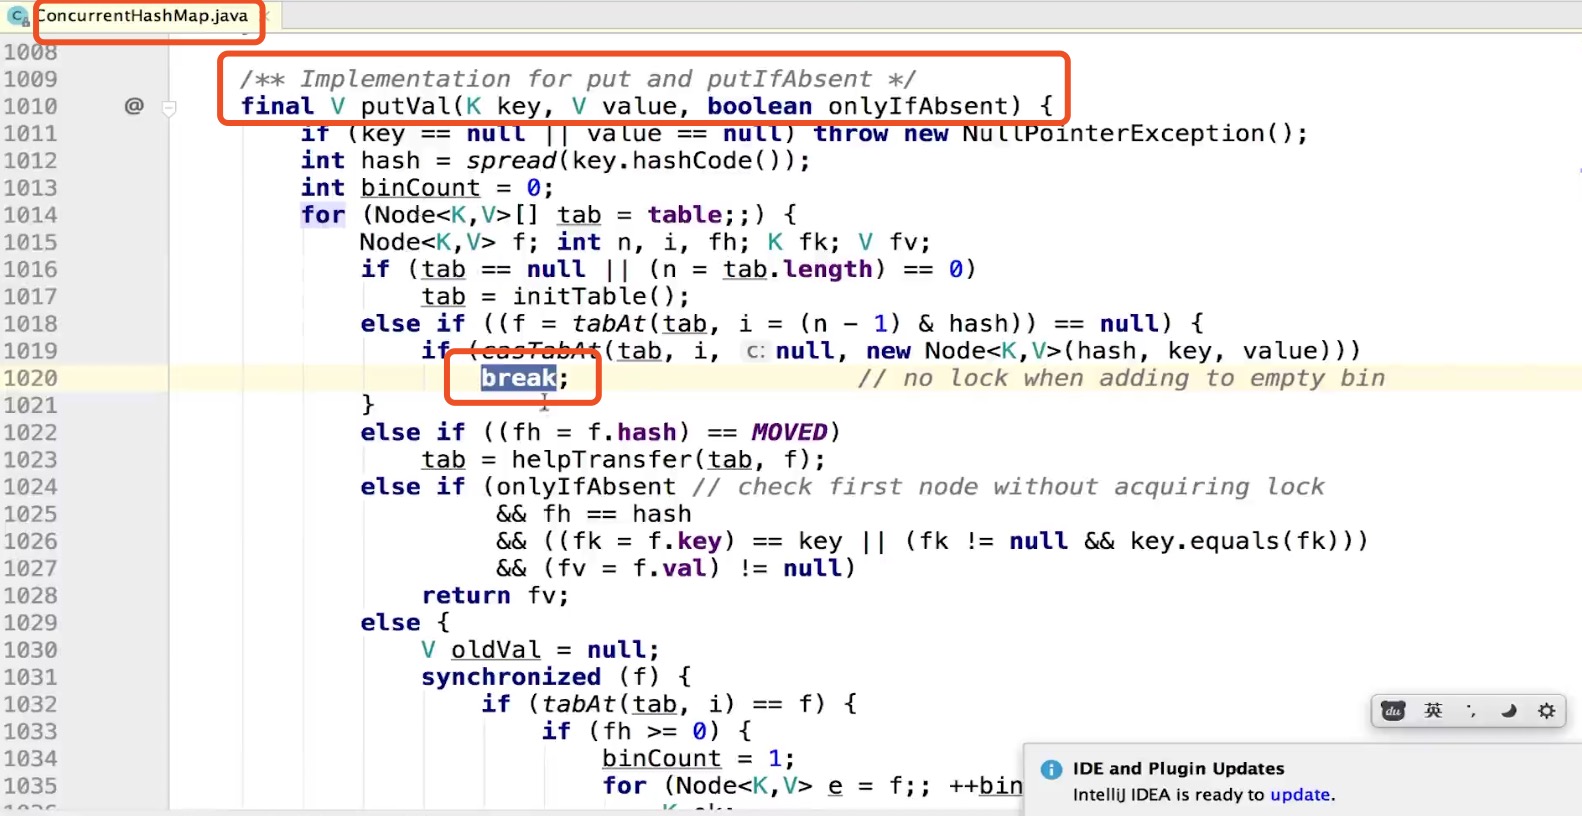Collapse the putVal method using the fold marker
The width and height of the screenshot is (1582, 816).
coord(169,107)
